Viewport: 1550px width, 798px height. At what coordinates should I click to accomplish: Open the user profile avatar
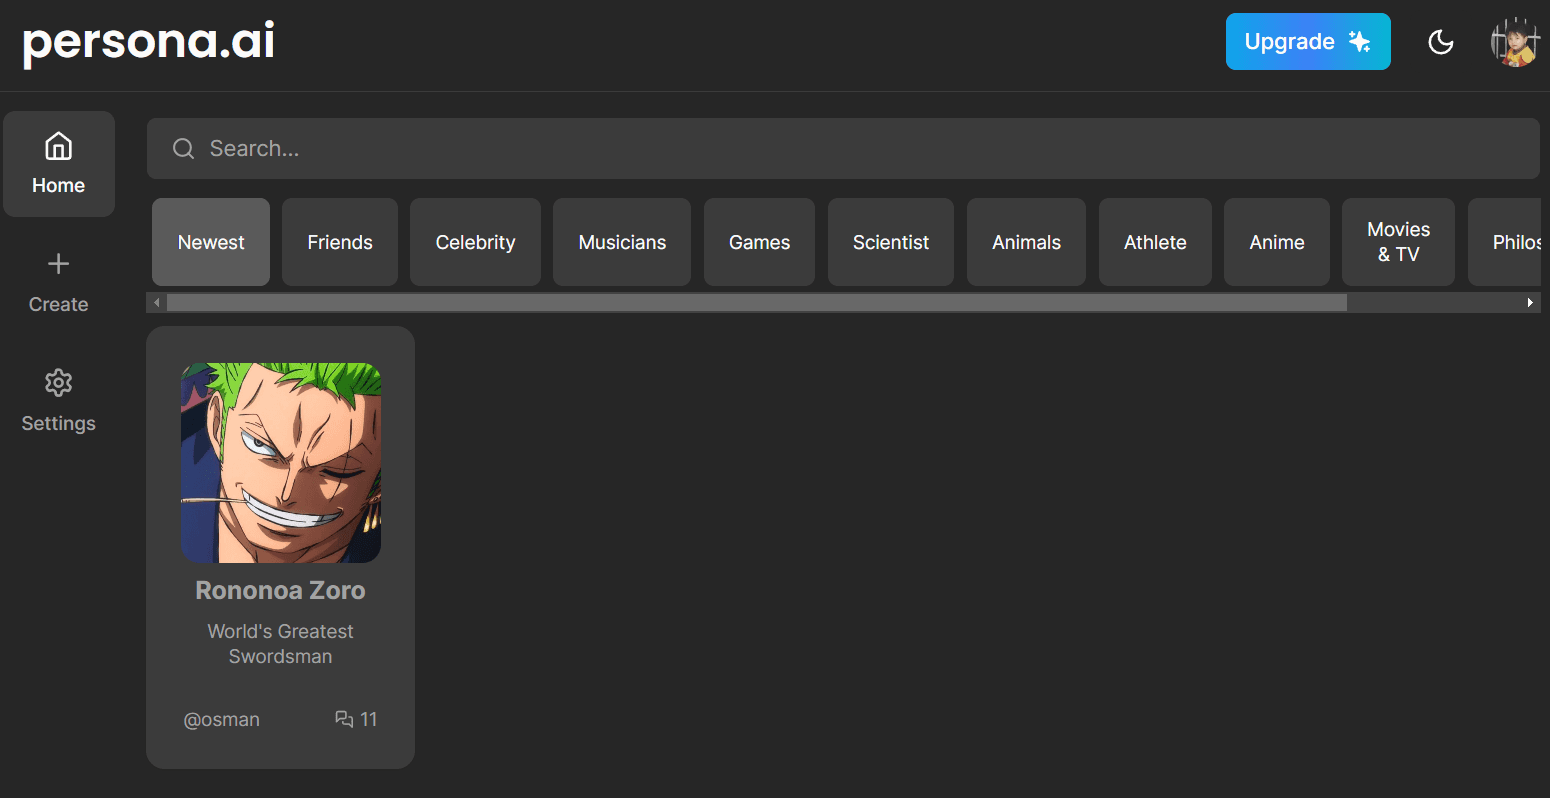point(1515,42)
